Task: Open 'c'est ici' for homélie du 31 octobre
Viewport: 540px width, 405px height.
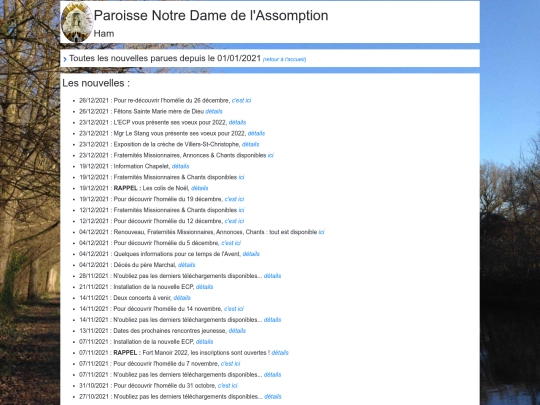Action: point(228,386)
